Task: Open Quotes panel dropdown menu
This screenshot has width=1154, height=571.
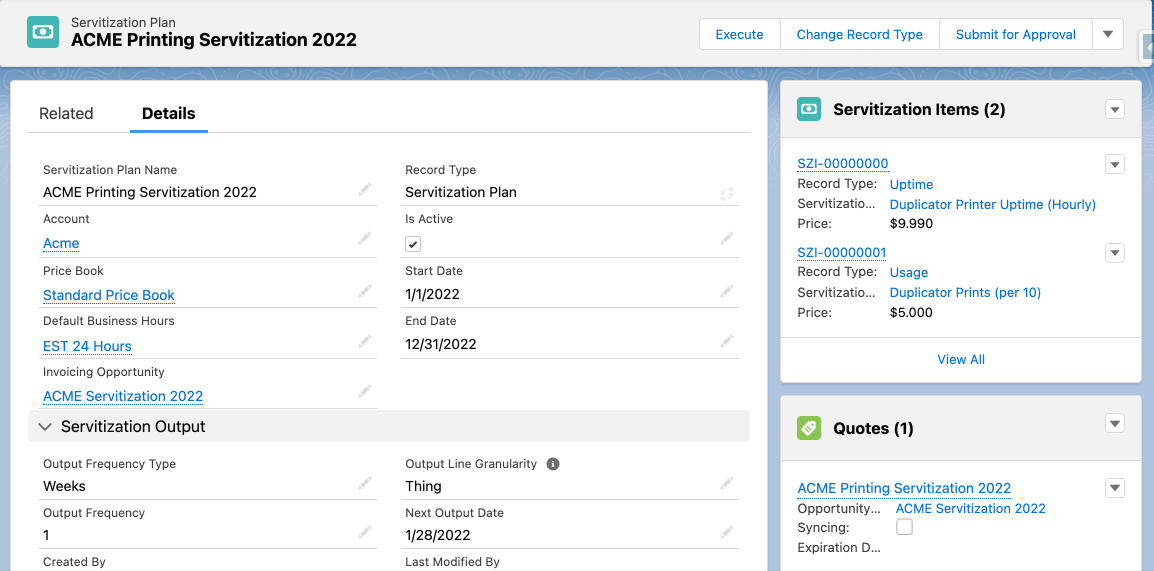Action: pos(1115,423)
